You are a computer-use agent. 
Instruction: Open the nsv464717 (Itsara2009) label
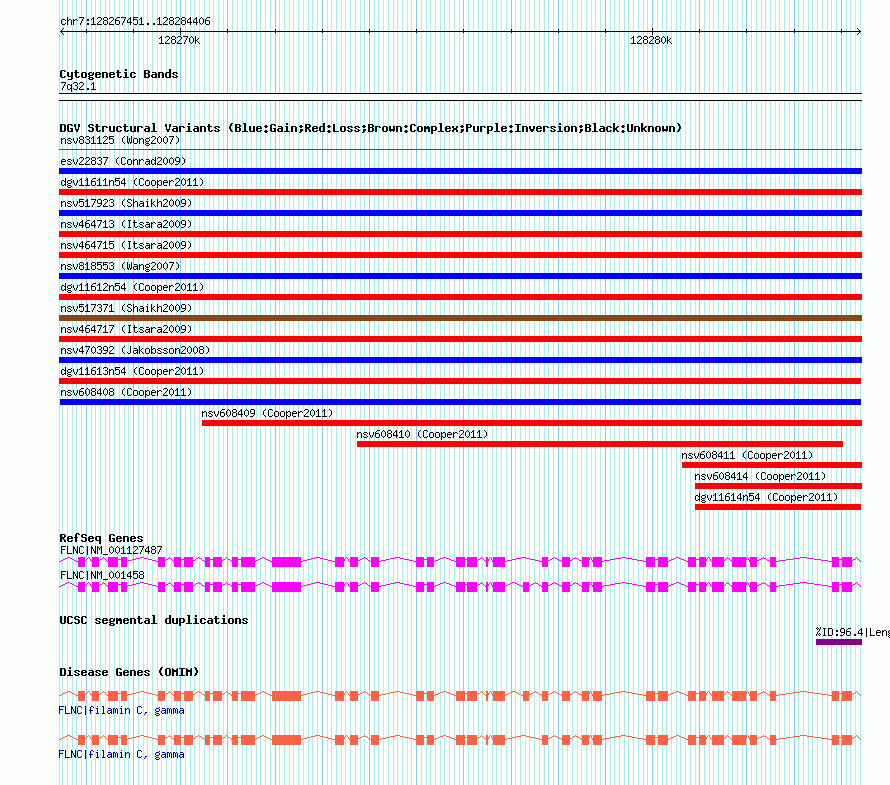[126, 329]
